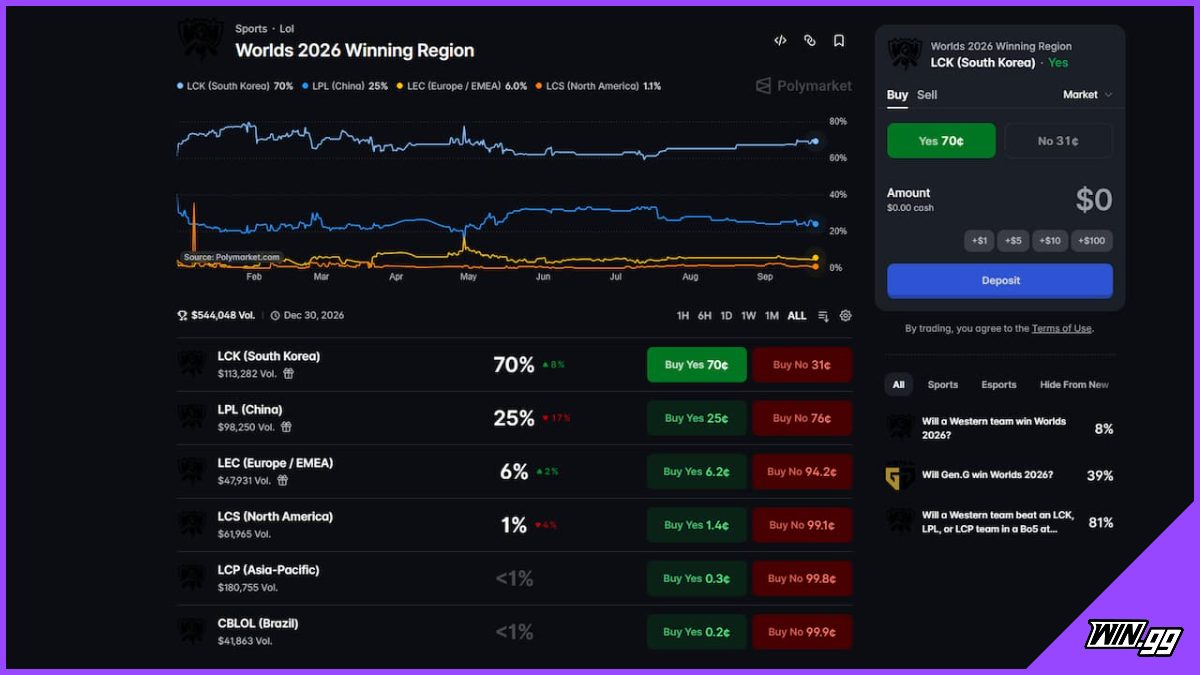This screenshot has height=675, width=1200.
Task: Click Buy No 31¢ for LCK
Action: point(802,365)
